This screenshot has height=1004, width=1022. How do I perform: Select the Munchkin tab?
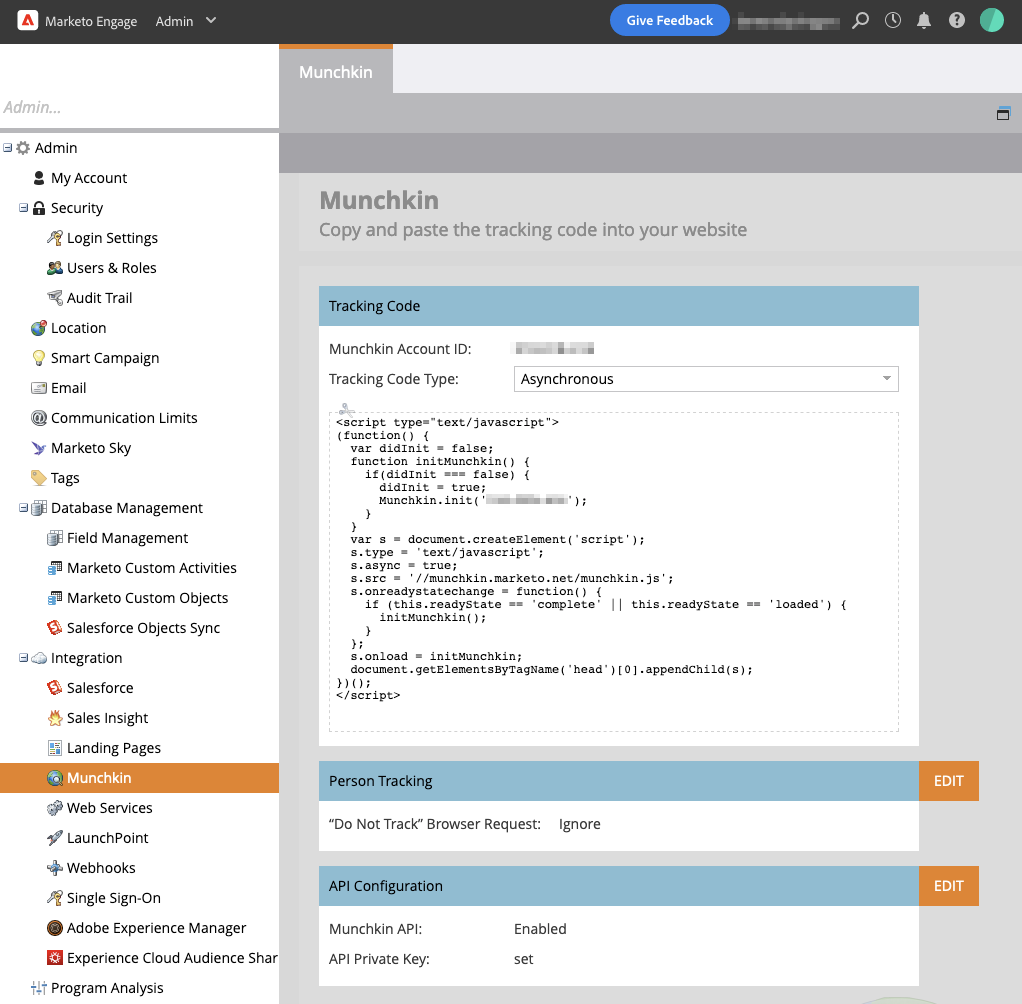(x=336, y=71)
